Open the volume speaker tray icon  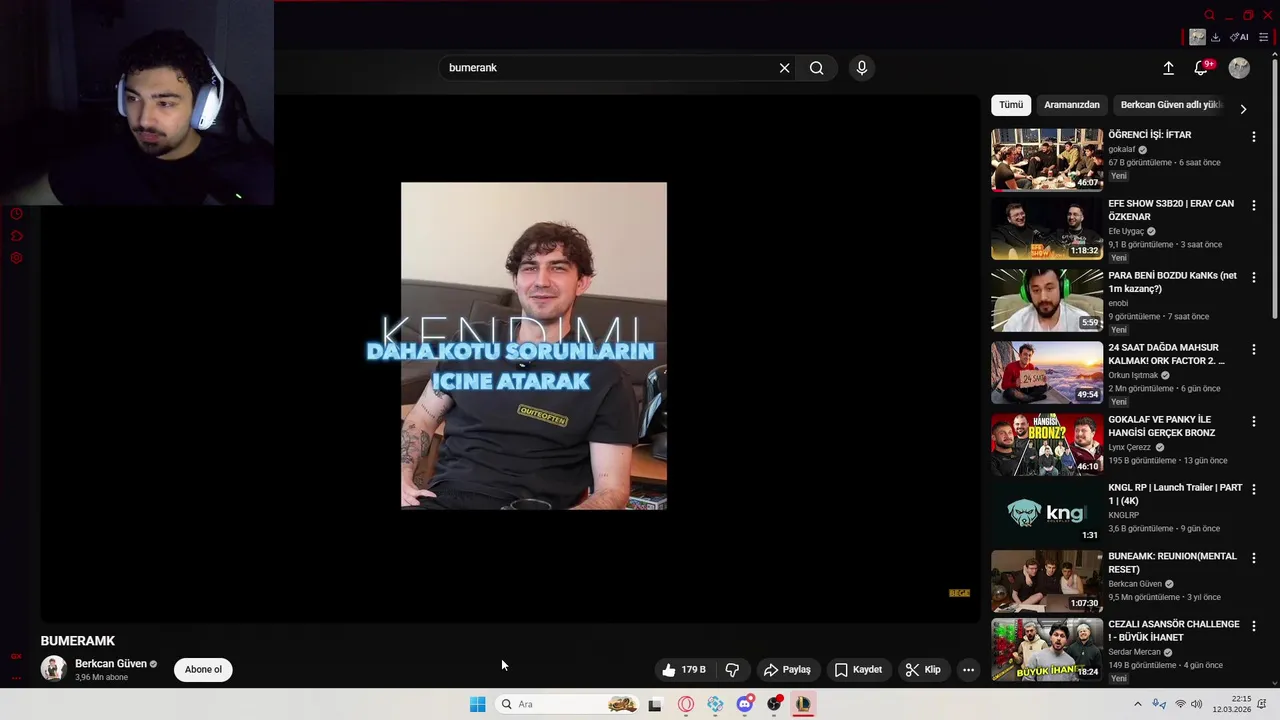coord(1197,704)
